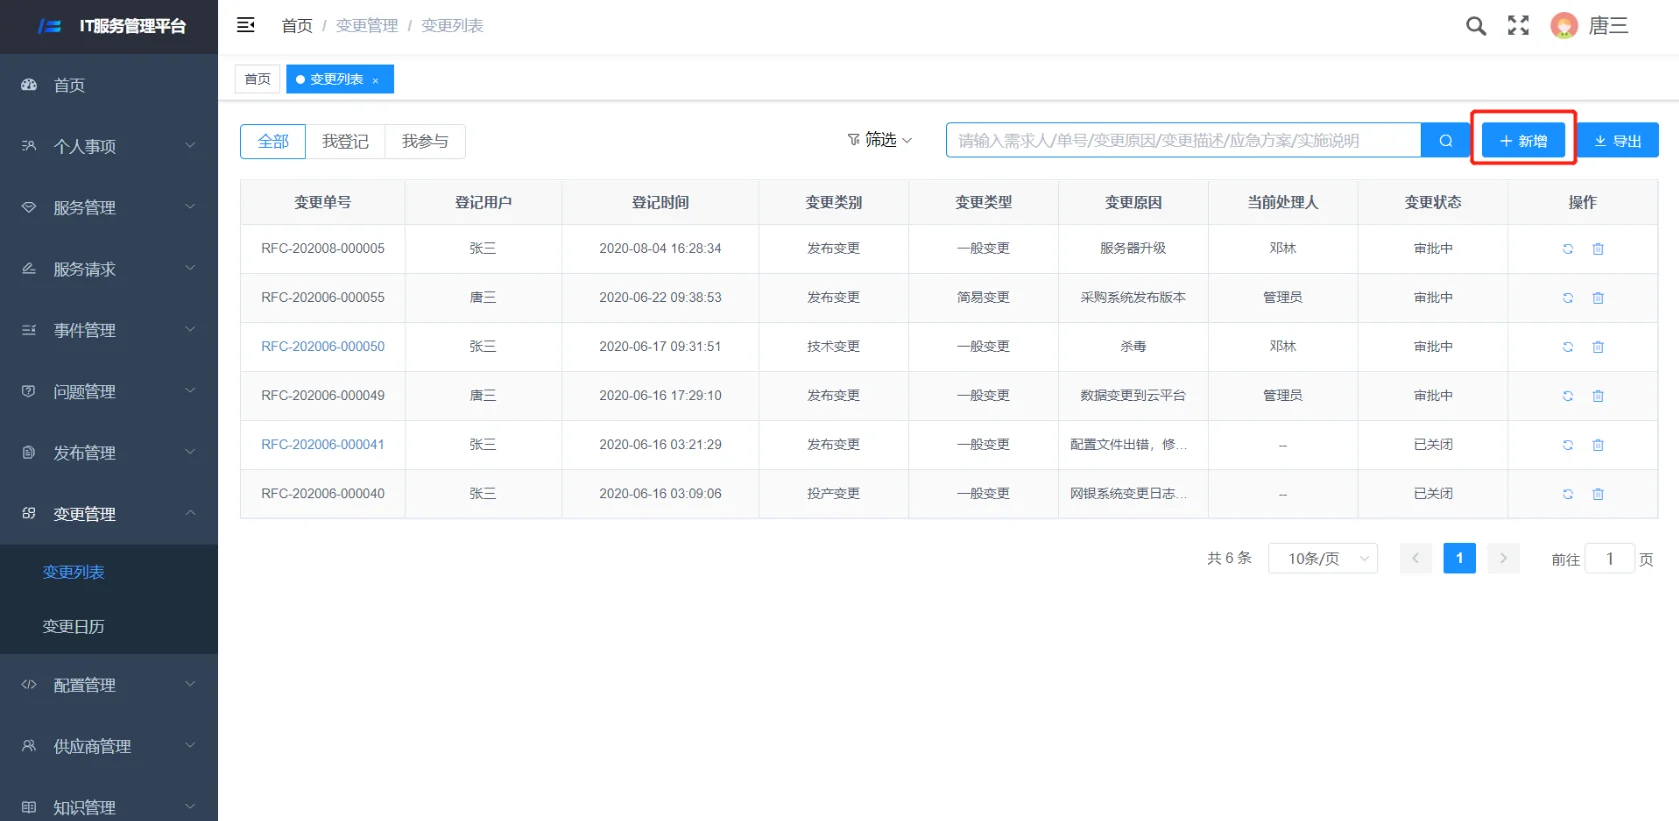Click the 导出 export button
The height and width of the screenshot is (821, 1679).
tap(1617, 141)
